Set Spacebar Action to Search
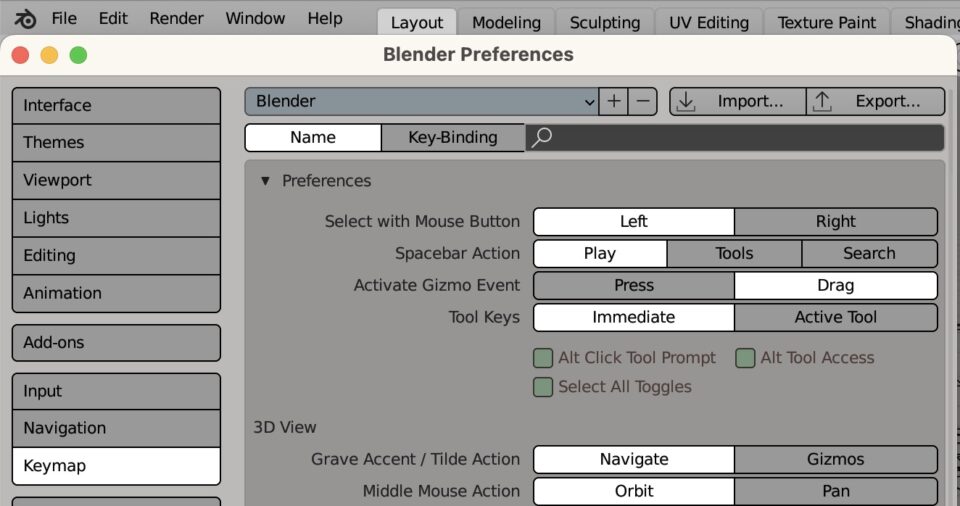 [x=868, y=254]
